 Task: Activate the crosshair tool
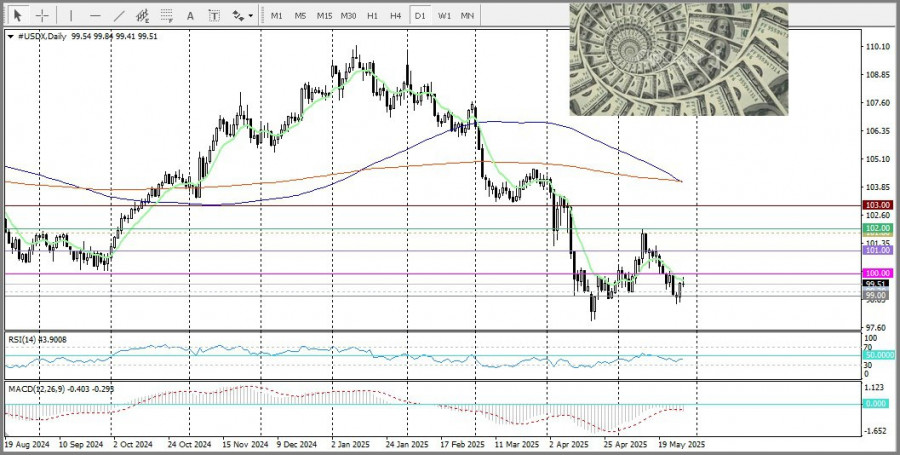[x=42, y=15]
